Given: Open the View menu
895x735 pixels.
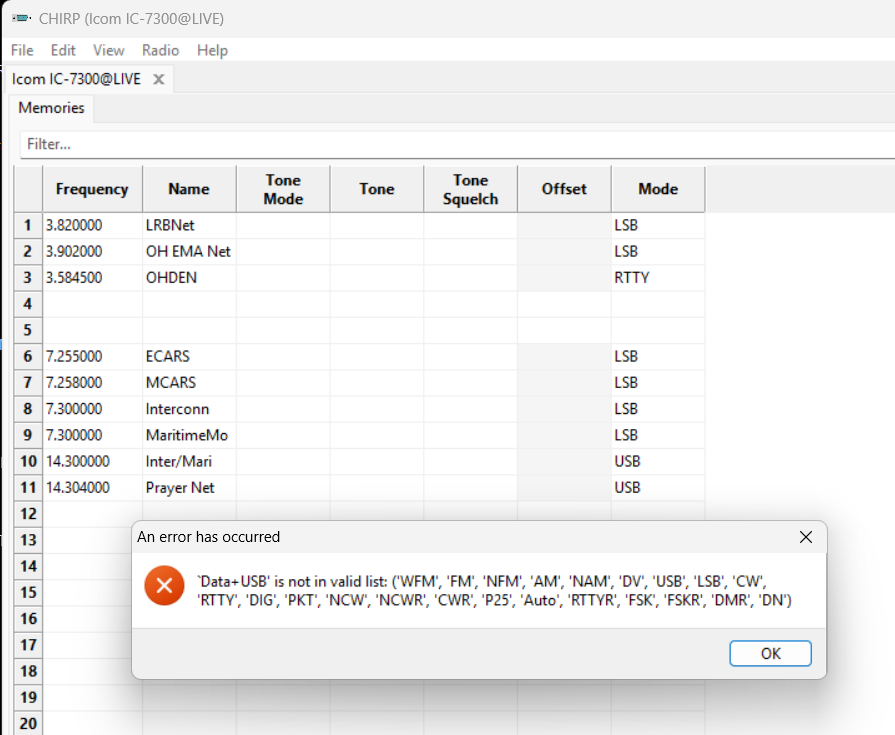Looking at the screenshot, I should [108, 50].
